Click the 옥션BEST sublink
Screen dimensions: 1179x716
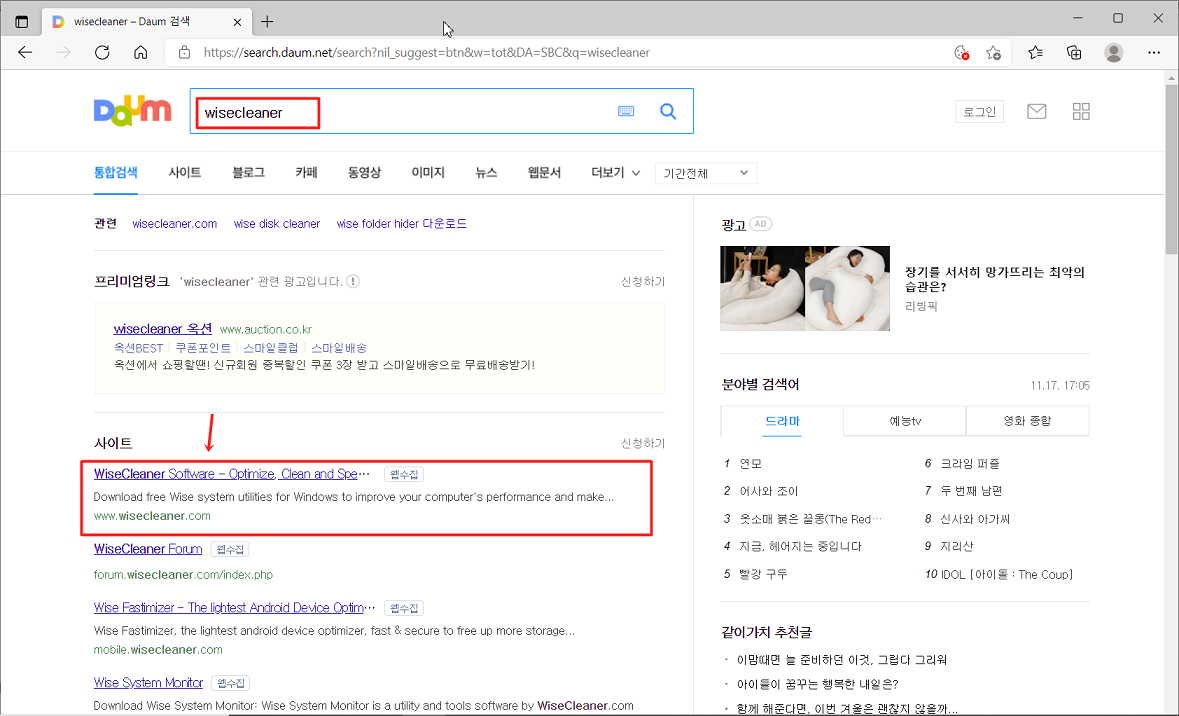138,347
